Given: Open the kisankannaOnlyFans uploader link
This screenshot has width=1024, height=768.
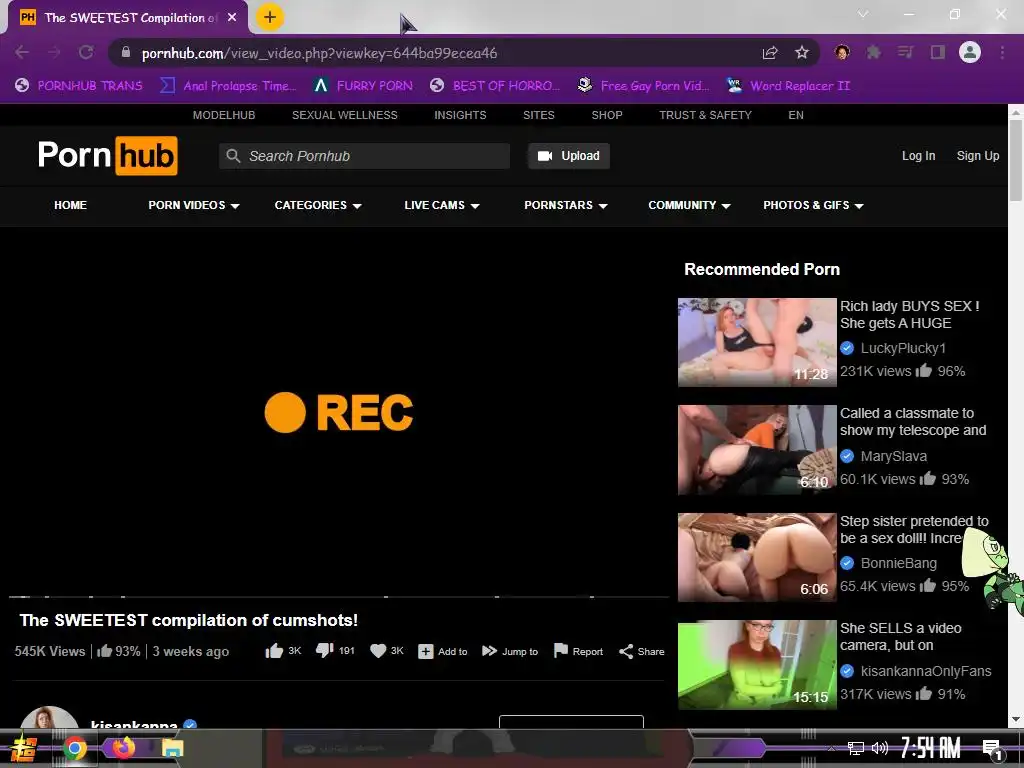Looking at the screenshot, I should tap(925, 671).
